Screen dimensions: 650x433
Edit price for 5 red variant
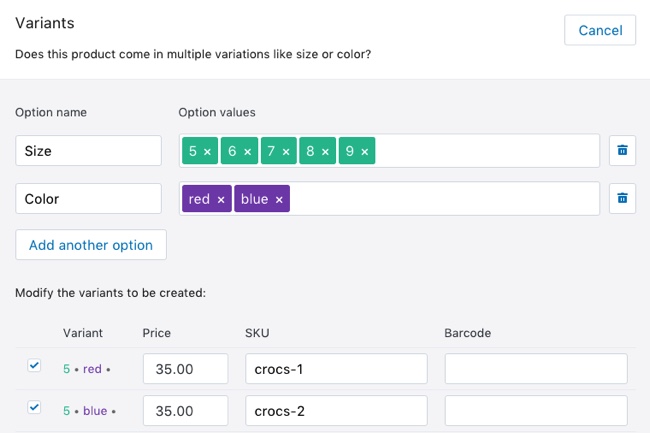tap(185, 368)
